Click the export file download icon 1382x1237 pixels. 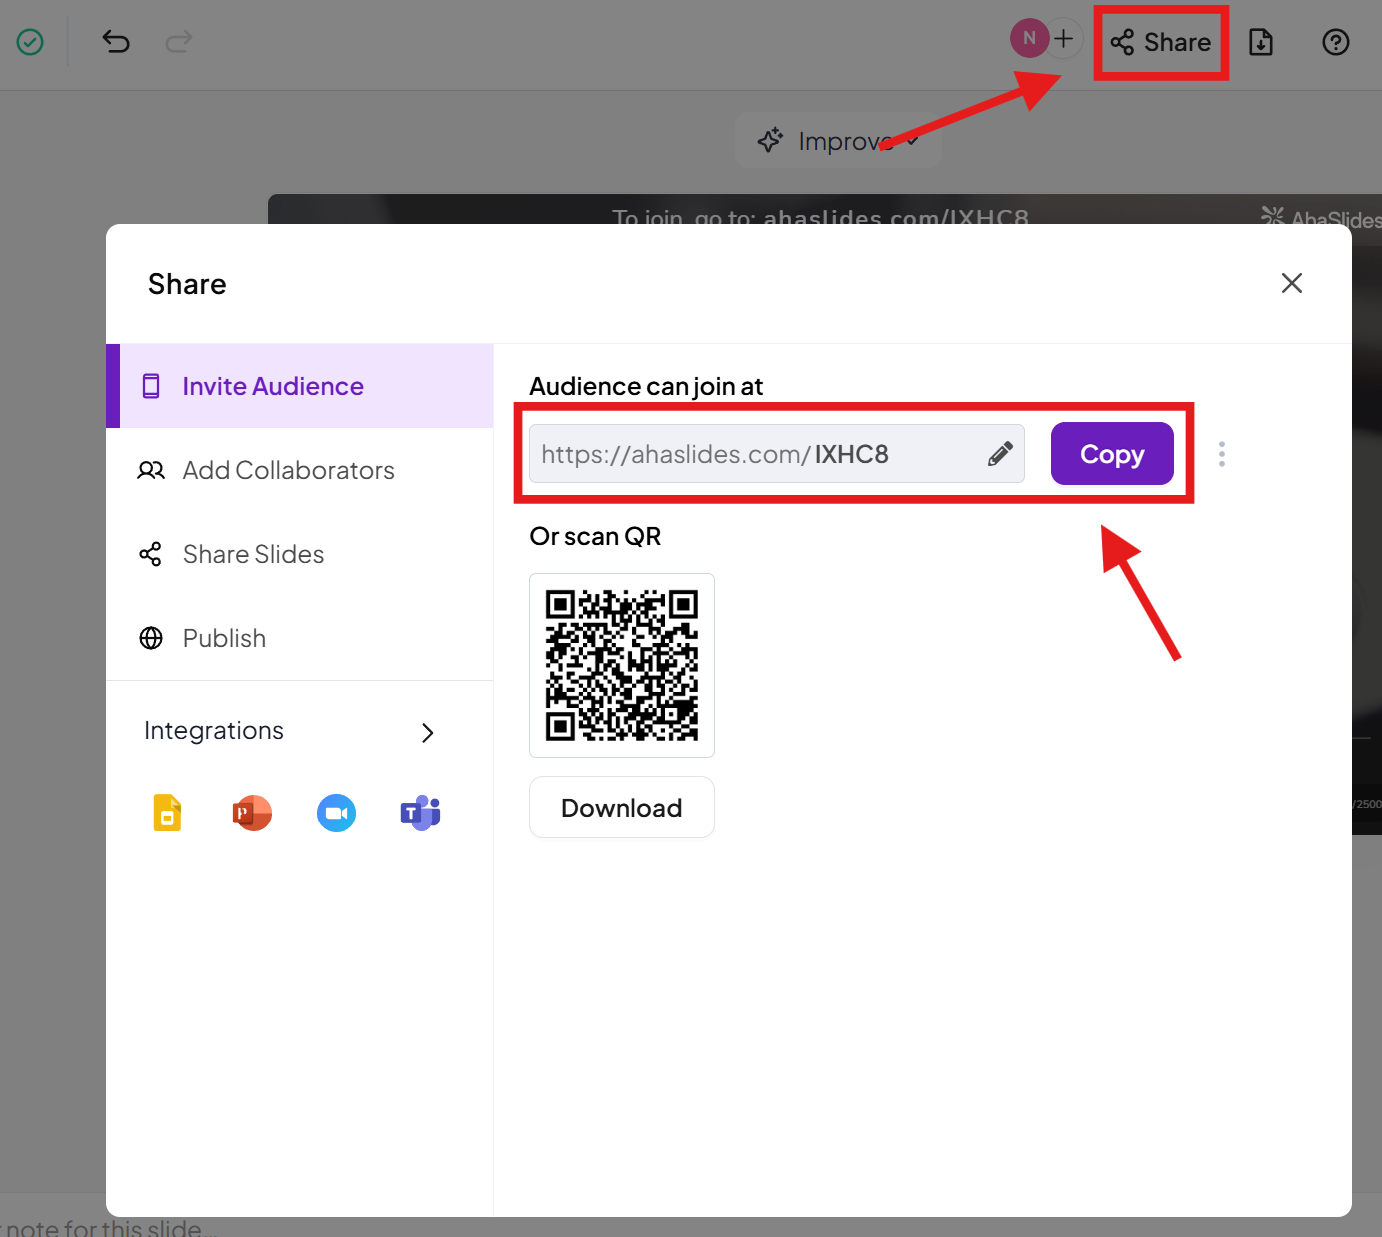coord(1261,42)
